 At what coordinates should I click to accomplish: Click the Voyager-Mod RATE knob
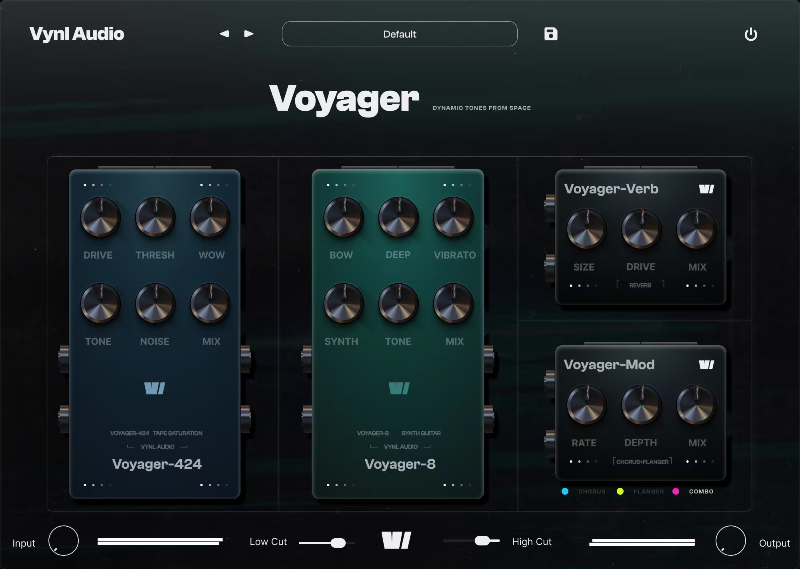click(587, 405)
